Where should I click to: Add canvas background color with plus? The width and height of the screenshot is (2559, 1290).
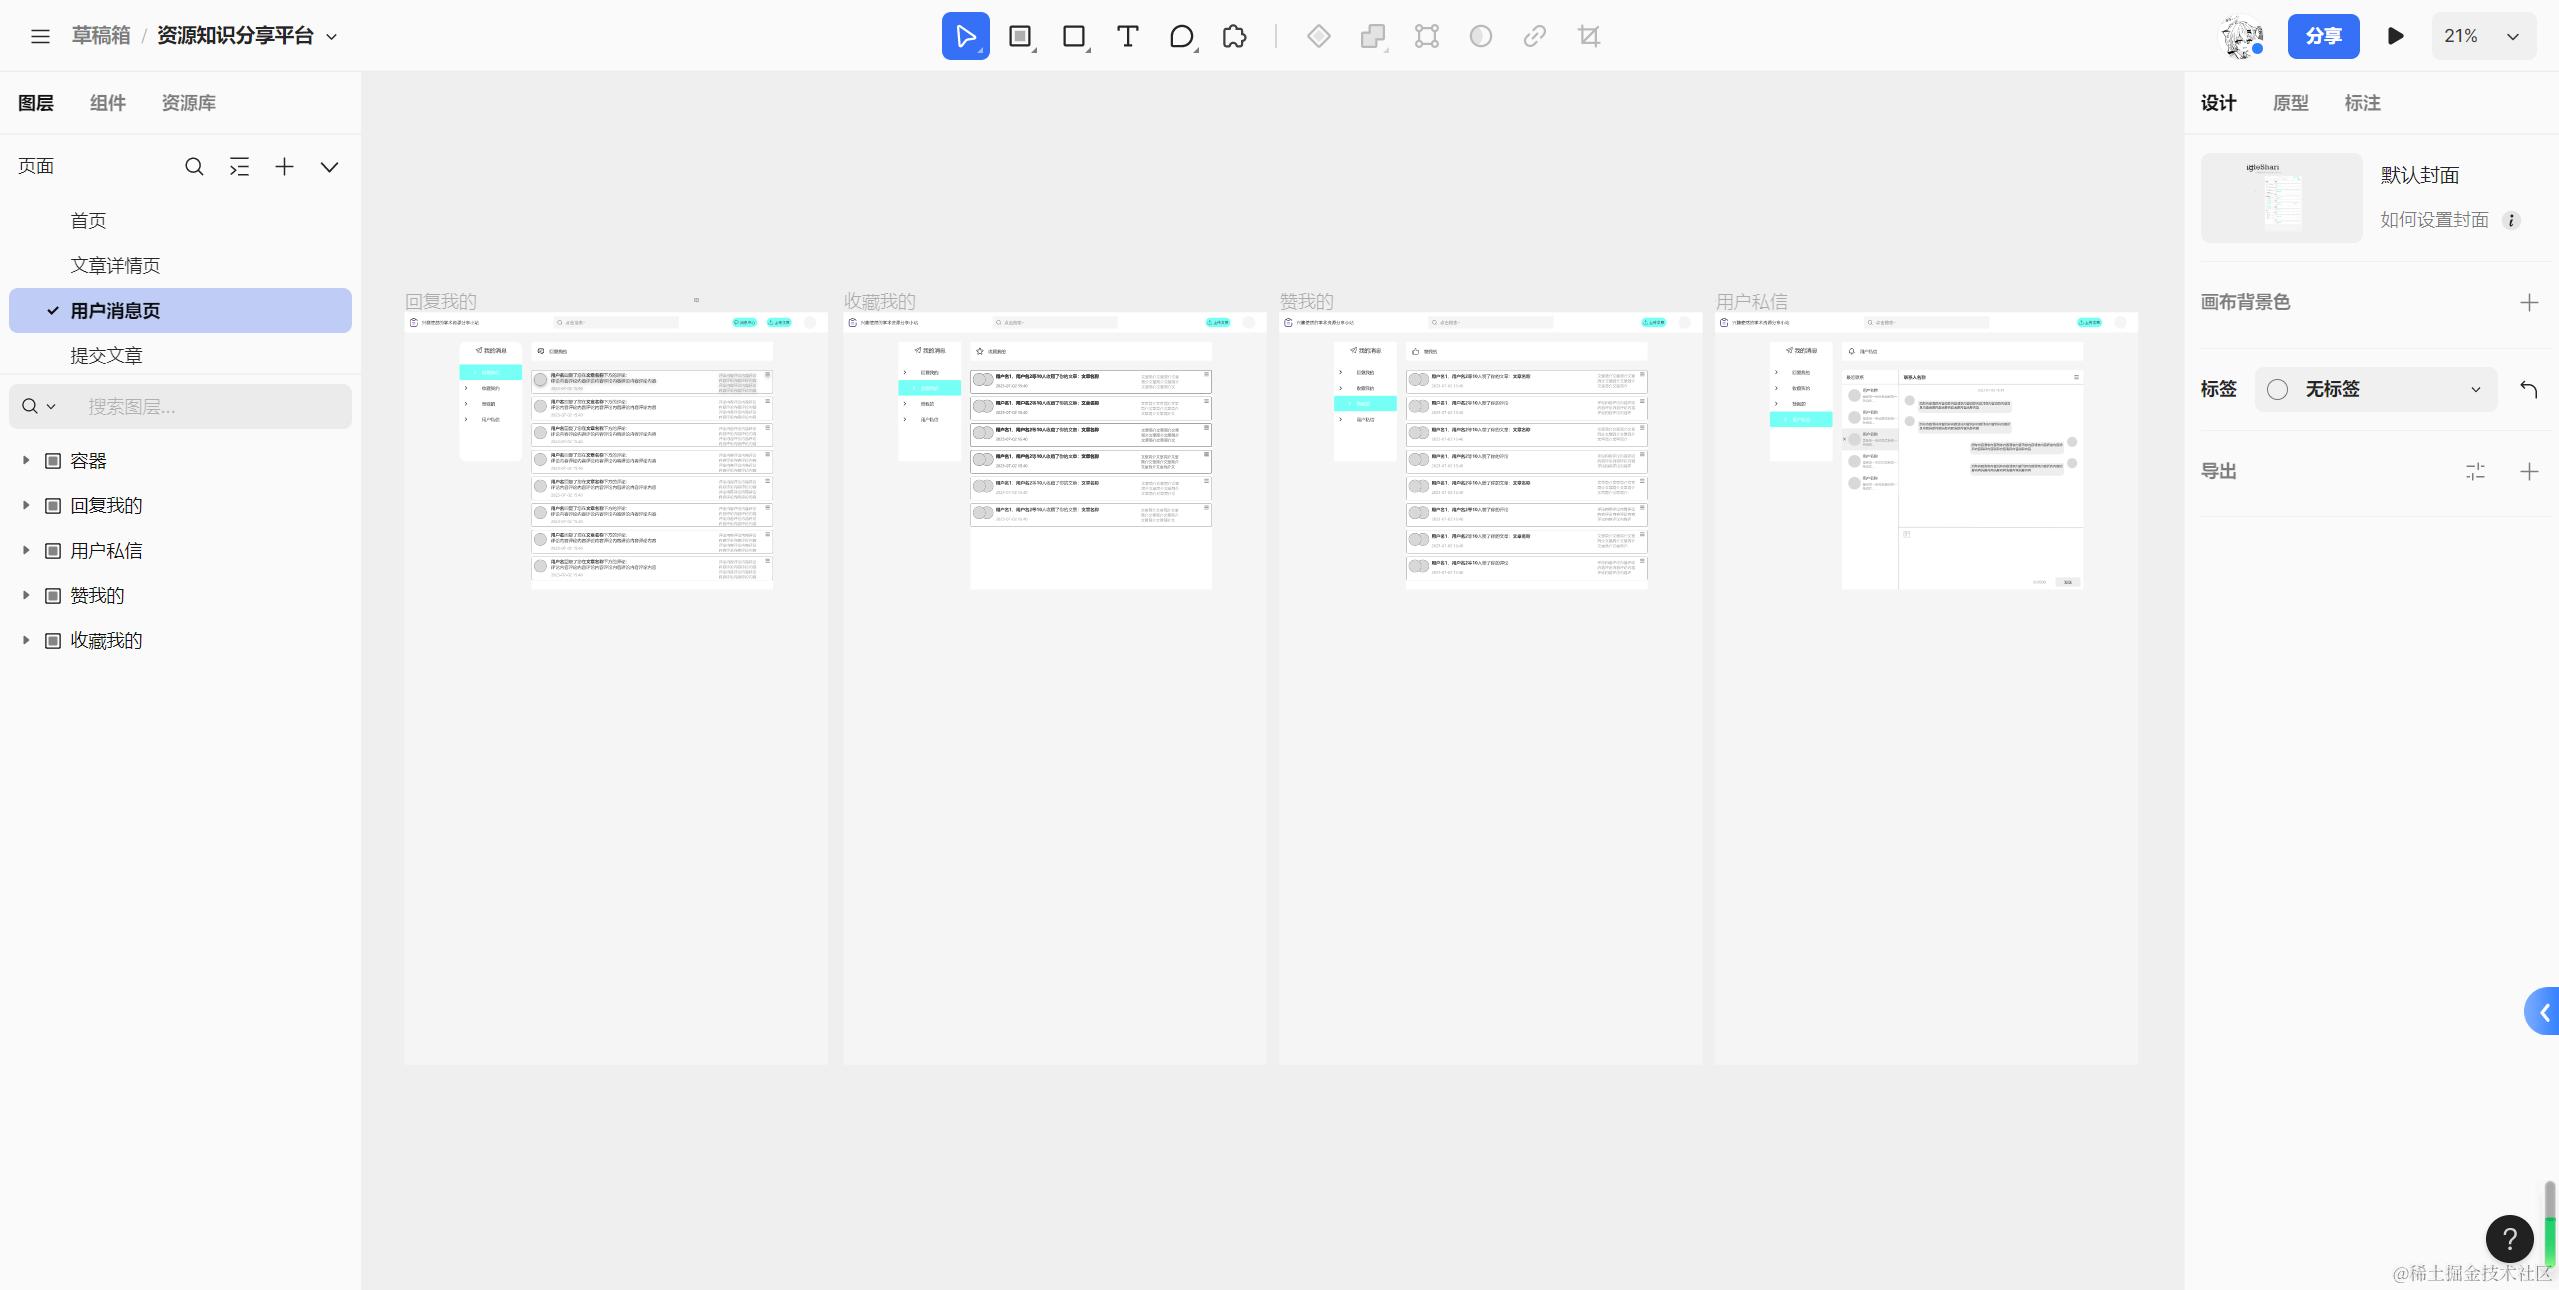[2529, 302]
